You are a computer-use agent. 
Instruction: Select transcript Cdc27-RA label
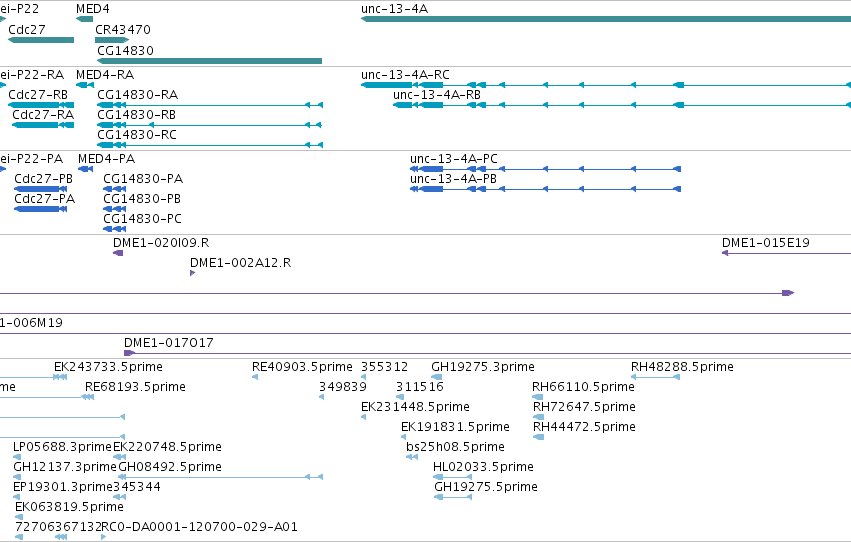43,114
